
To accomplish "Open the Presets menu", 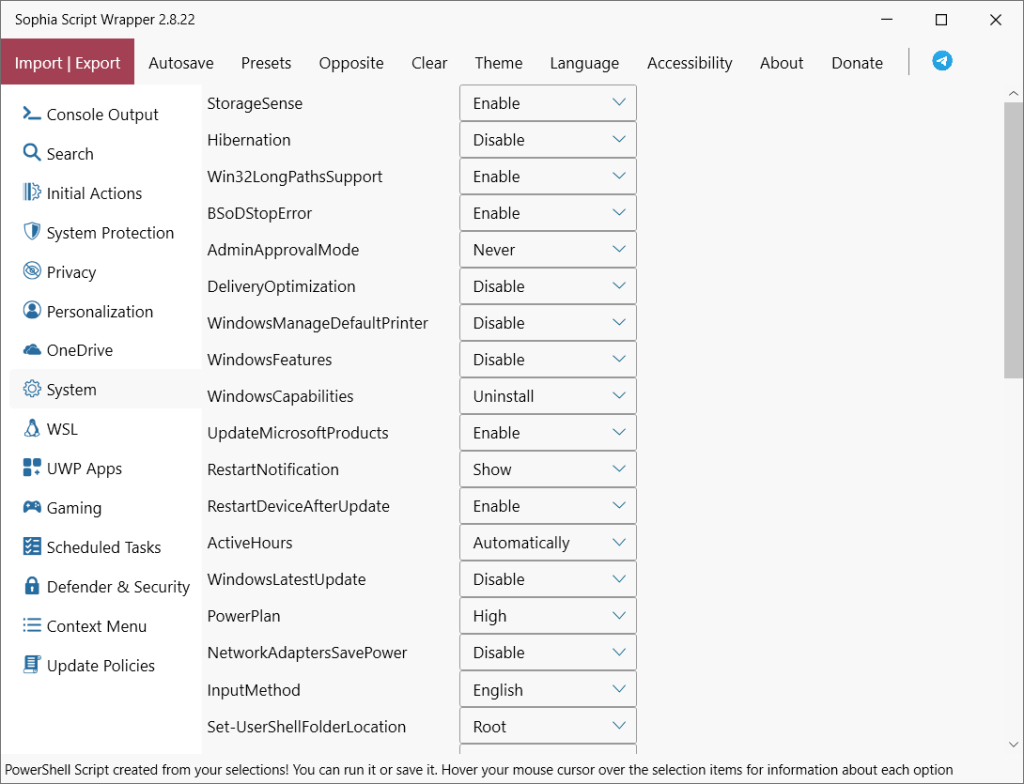I will click(266, 63).
